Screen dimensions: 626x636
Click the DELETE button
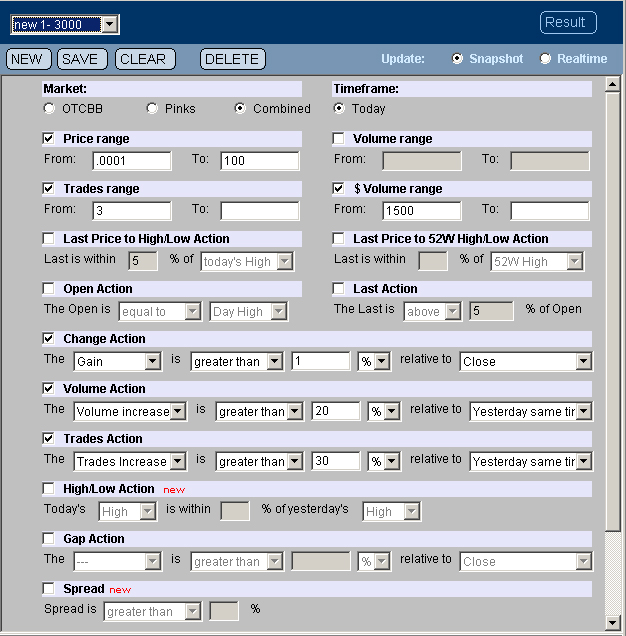233,59
